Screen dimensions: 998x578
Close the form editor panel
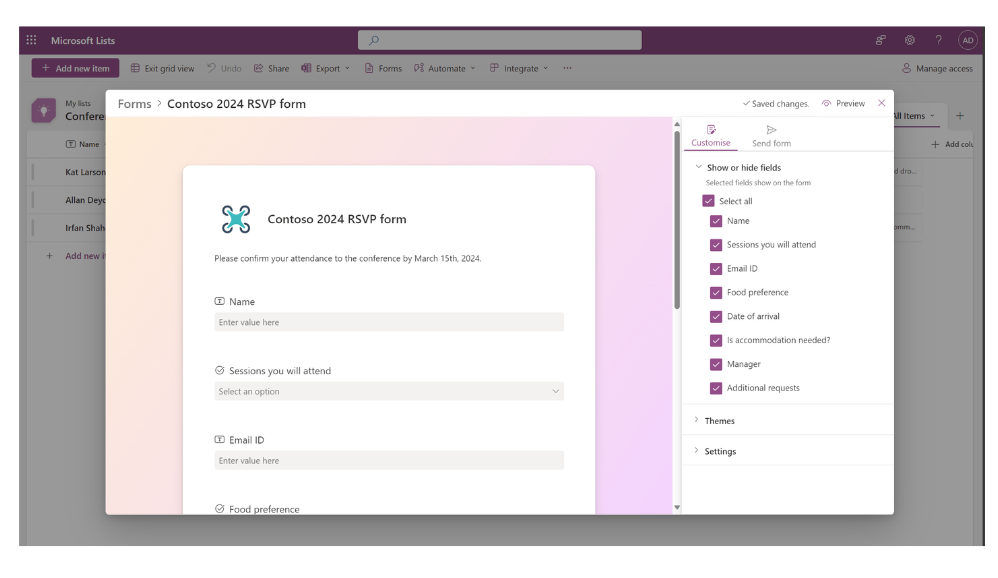point(882,103)
